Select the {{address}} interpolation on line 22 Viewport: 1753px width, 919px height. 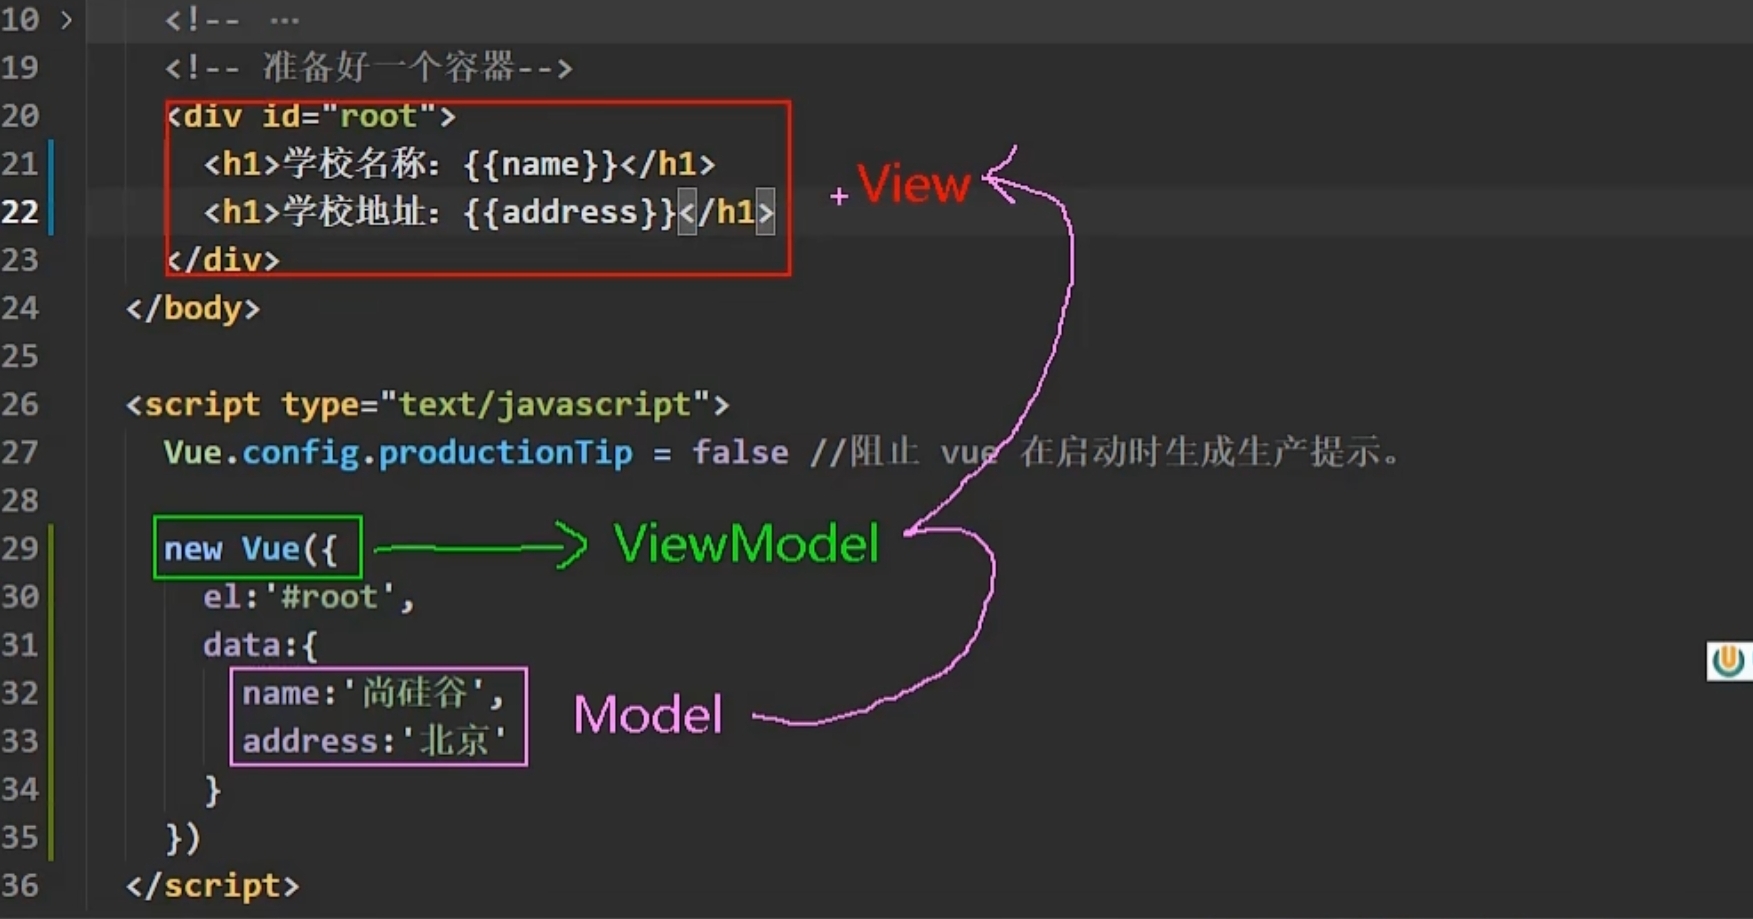(568, 211)
